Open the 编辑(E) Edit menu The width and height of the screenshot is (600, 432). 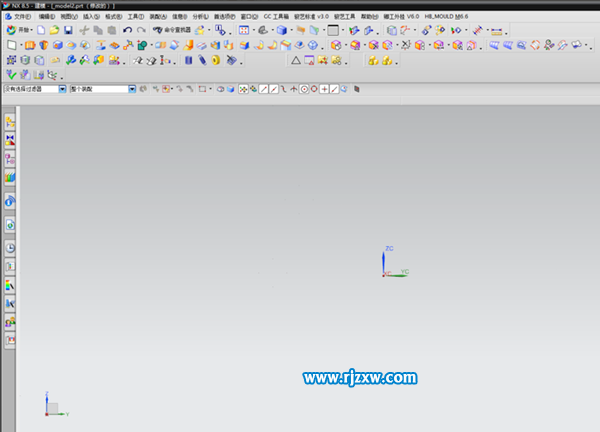click(x=47, y=16)
